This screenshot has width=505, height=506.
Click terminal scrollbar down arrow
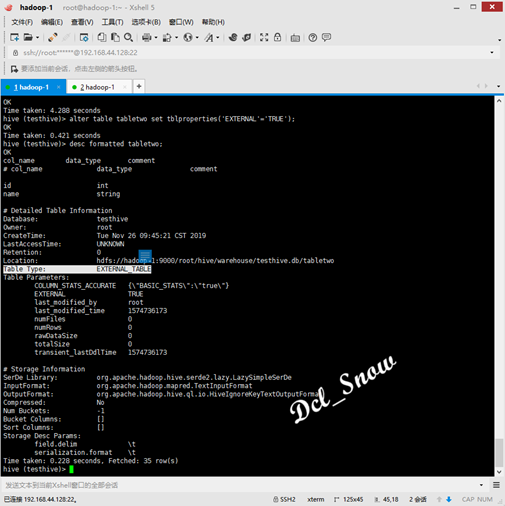pyautogui.click(x=499, y=472)
